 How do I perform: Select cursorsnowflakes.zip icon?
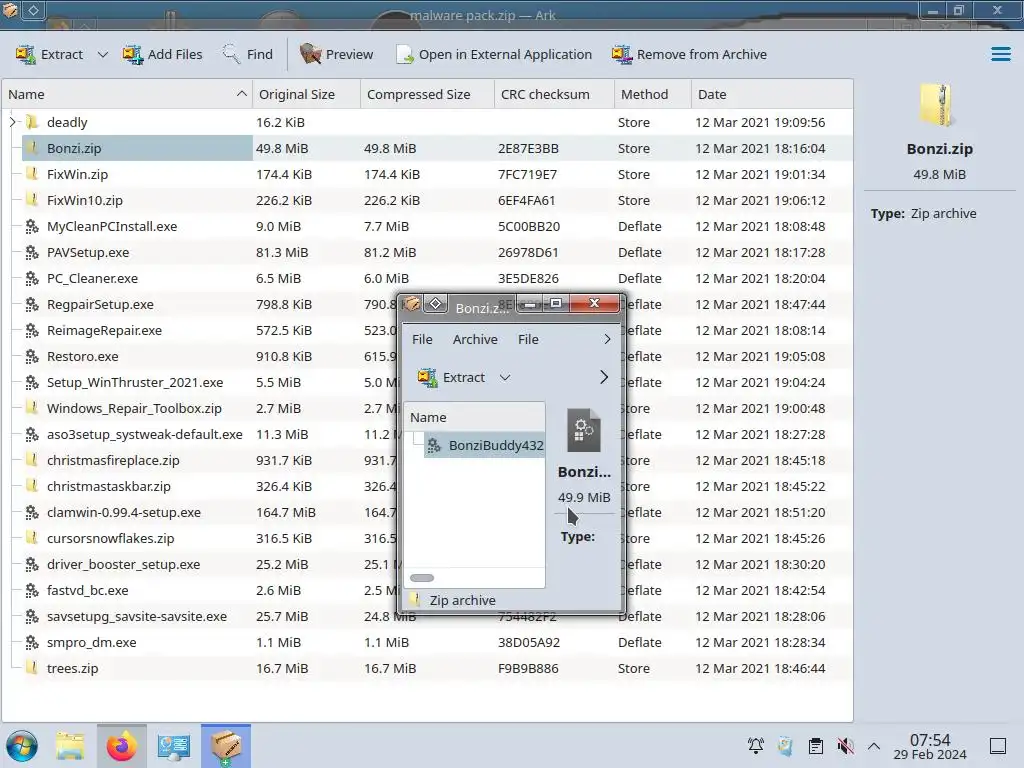[32, 539]
